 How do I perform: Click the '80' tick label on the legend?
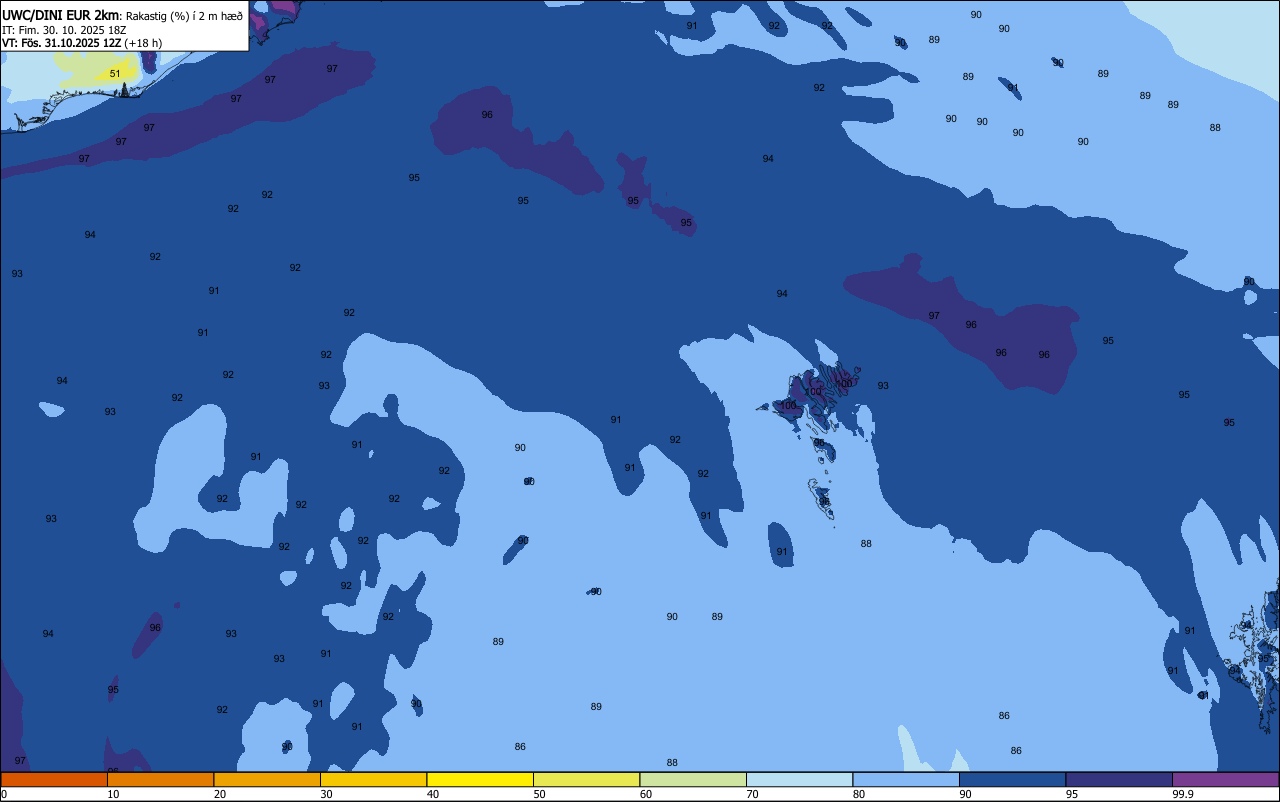[859, 794]
